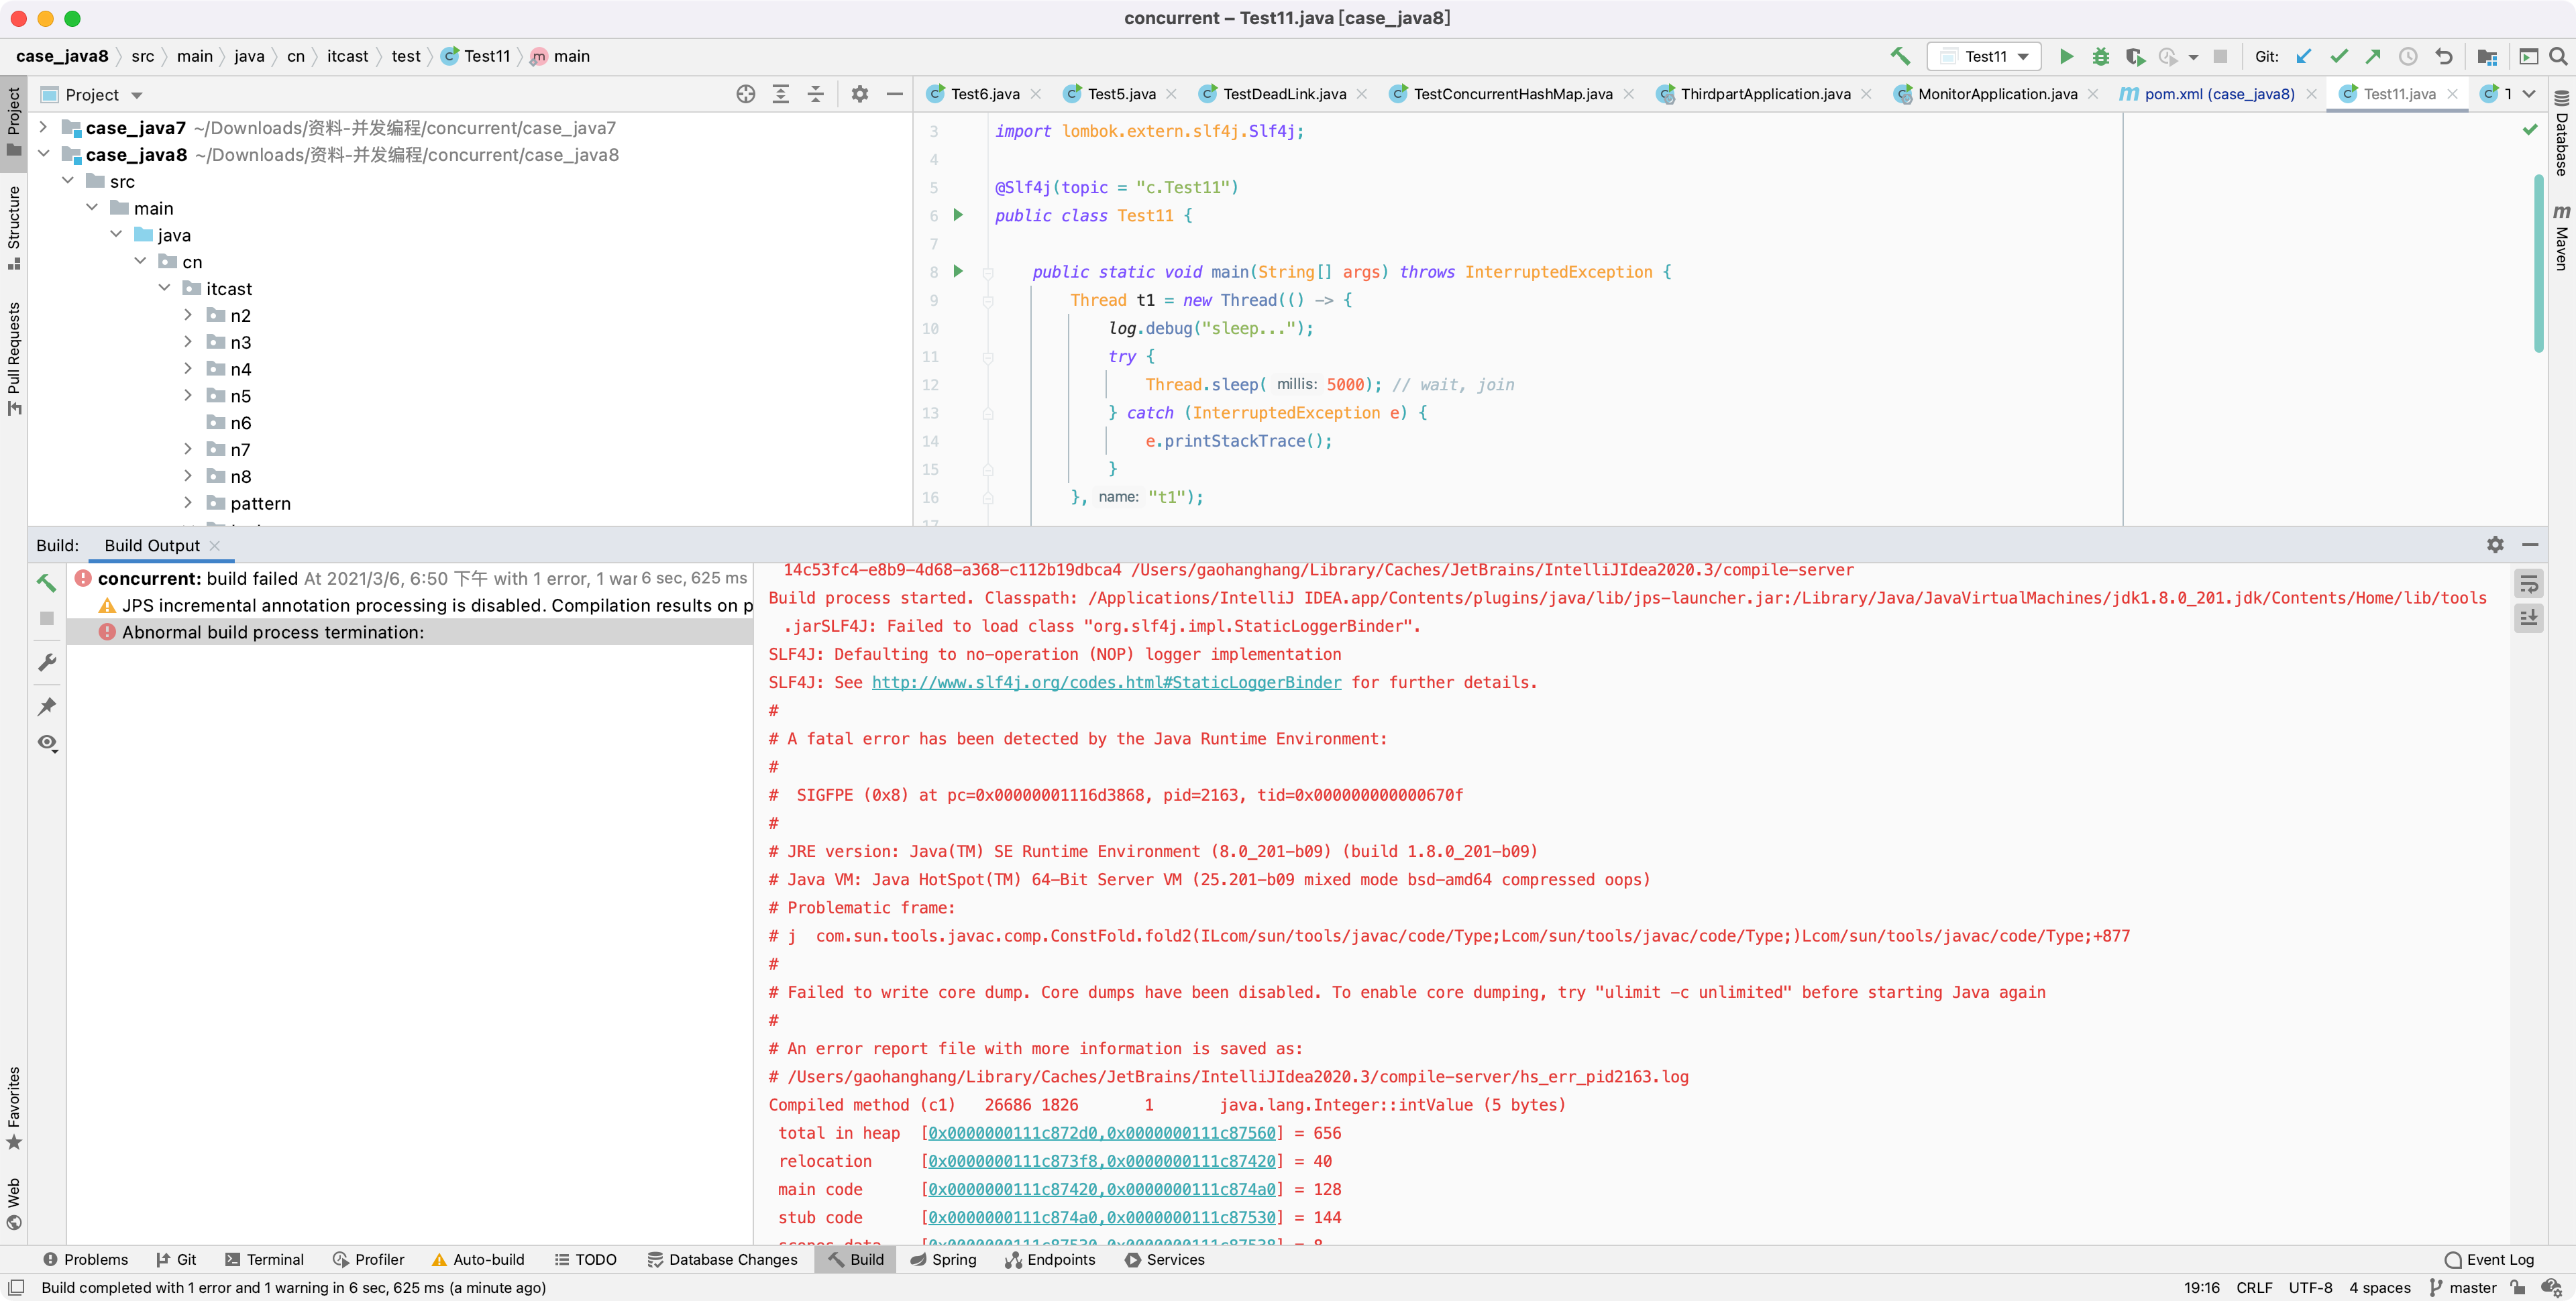
Task: Open Terminal tool window
Action: [x=264, y=1260]
